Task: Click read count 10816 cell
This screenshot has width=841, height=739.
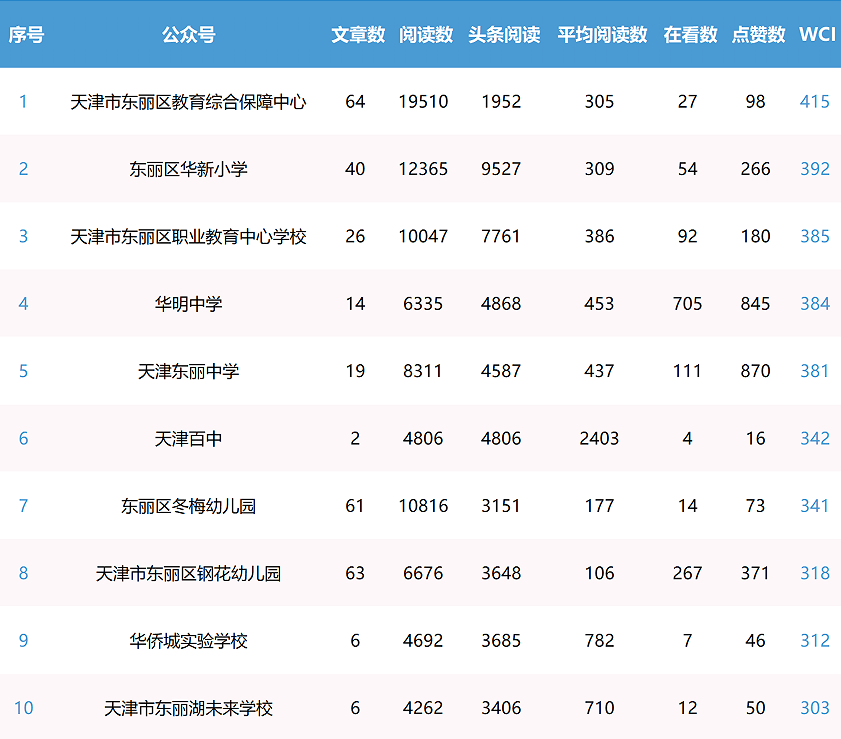Action: [423, 506]
